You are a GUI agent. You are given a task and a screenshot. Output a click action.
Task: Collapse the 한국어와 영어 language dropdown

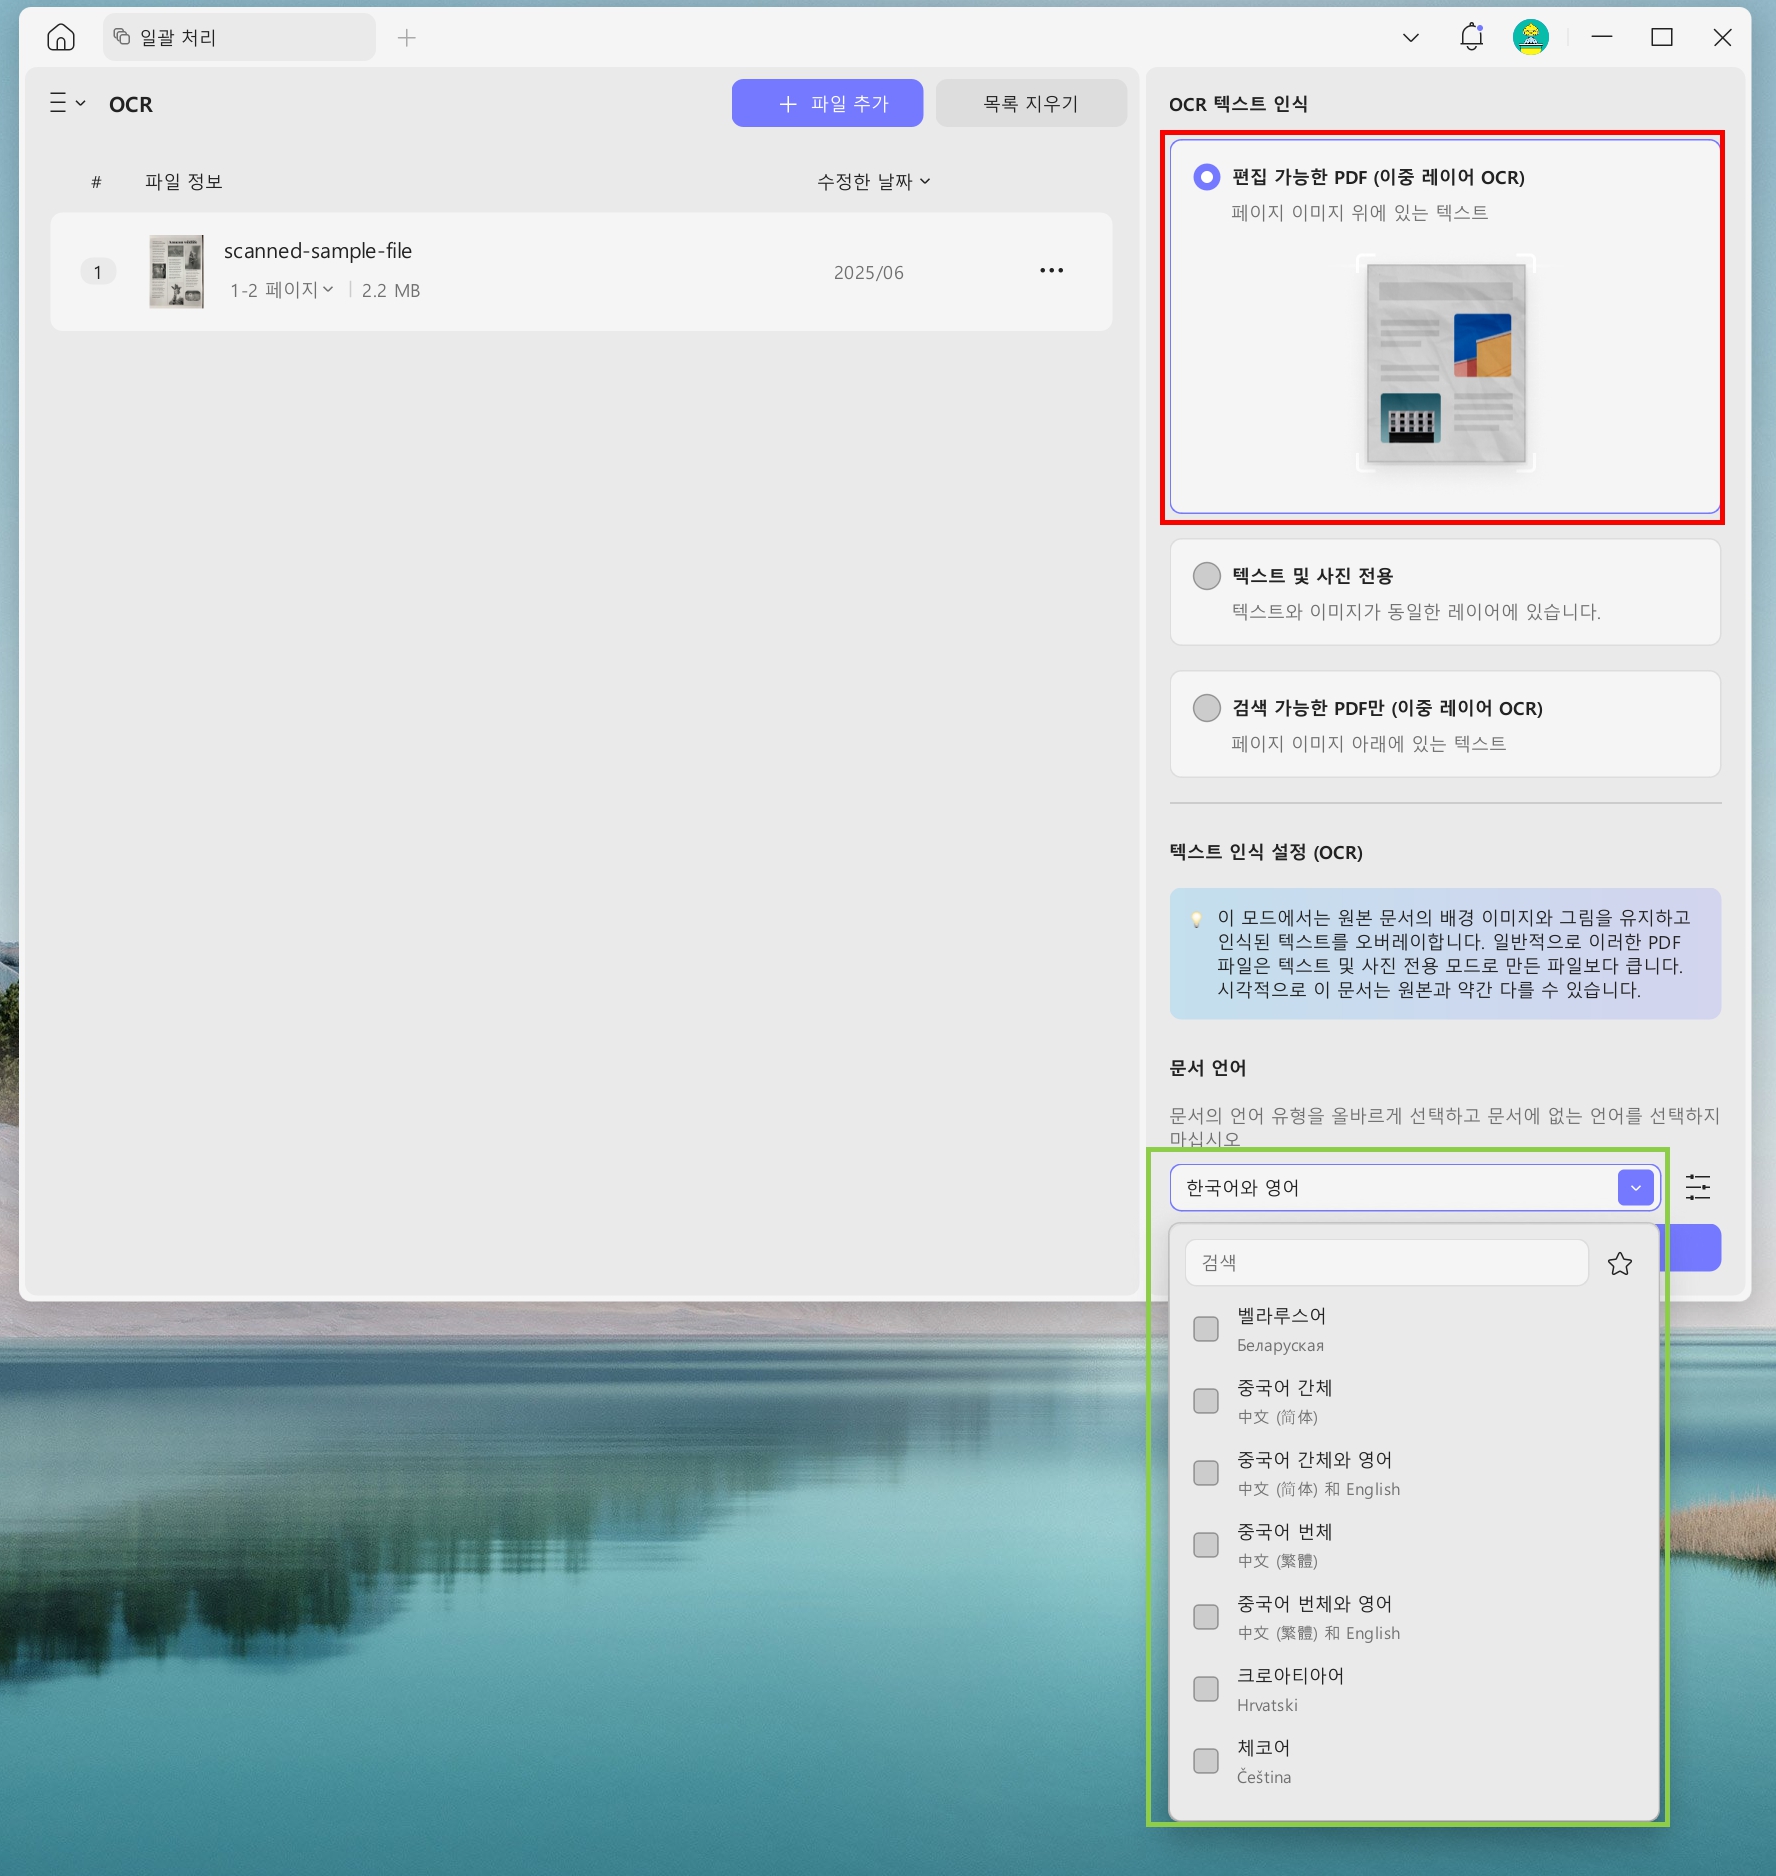[1635, 1188]
